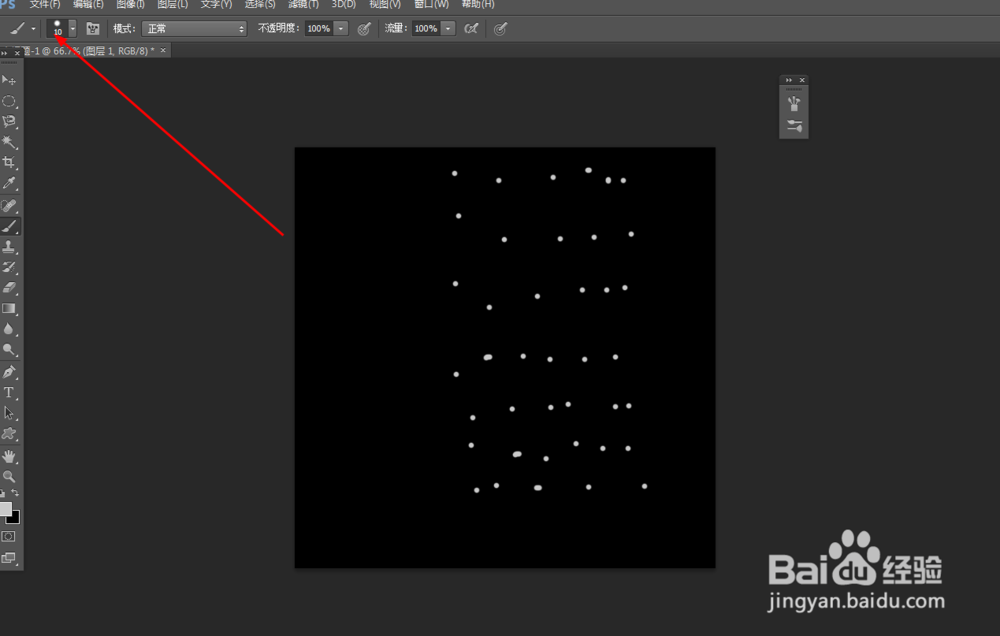Open the 窗口(W) menu
1000x636 pixels.
(432, 4)
